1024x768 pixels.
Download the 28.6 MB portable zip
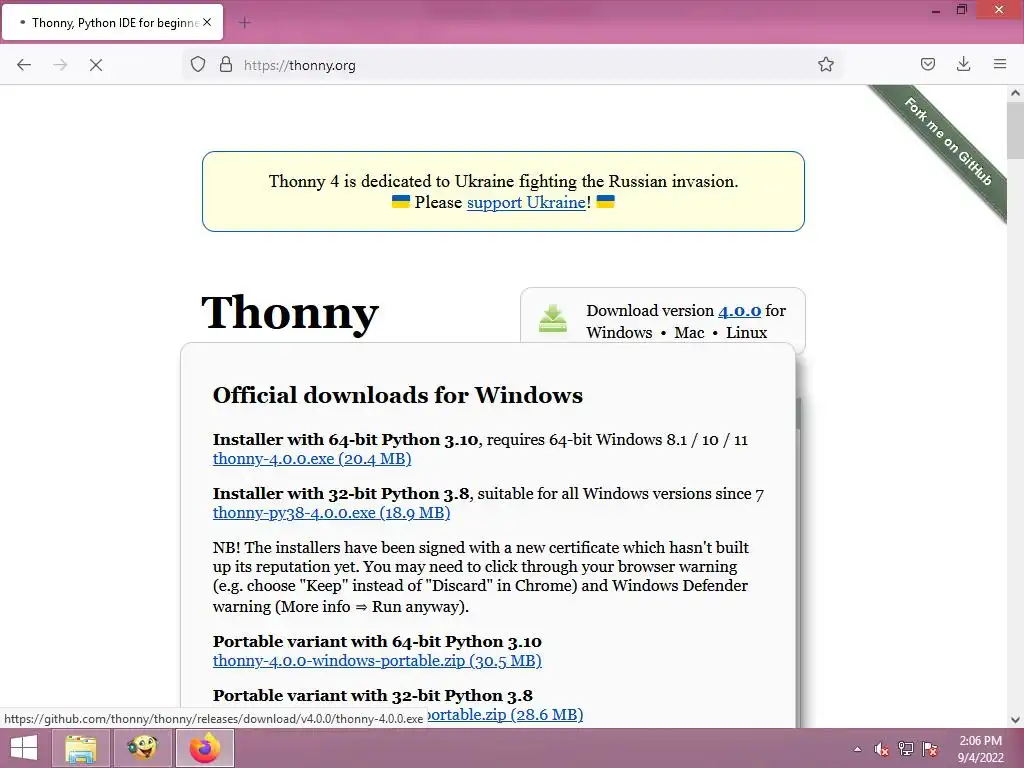click(x=505, y=714)
